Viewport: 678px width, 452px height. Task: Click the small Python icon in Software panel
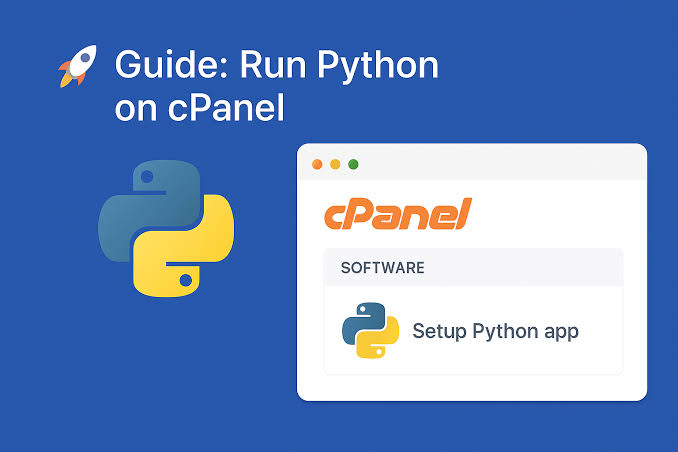(x=370, y=330)
